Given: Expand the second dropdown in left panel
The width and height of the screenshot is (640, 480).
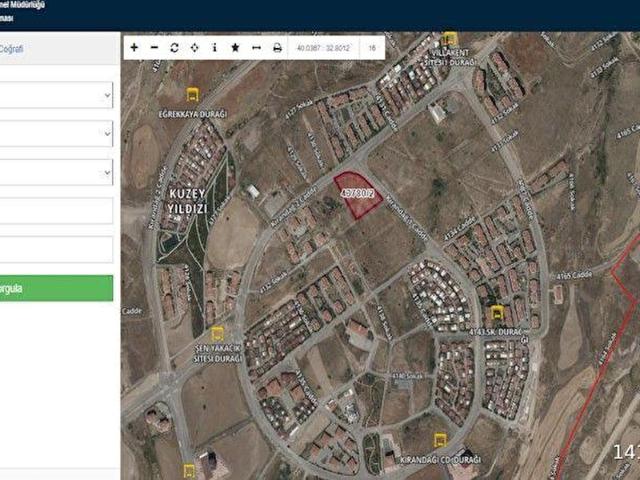Looking at the screenshot, I should (x=56, y=134).
